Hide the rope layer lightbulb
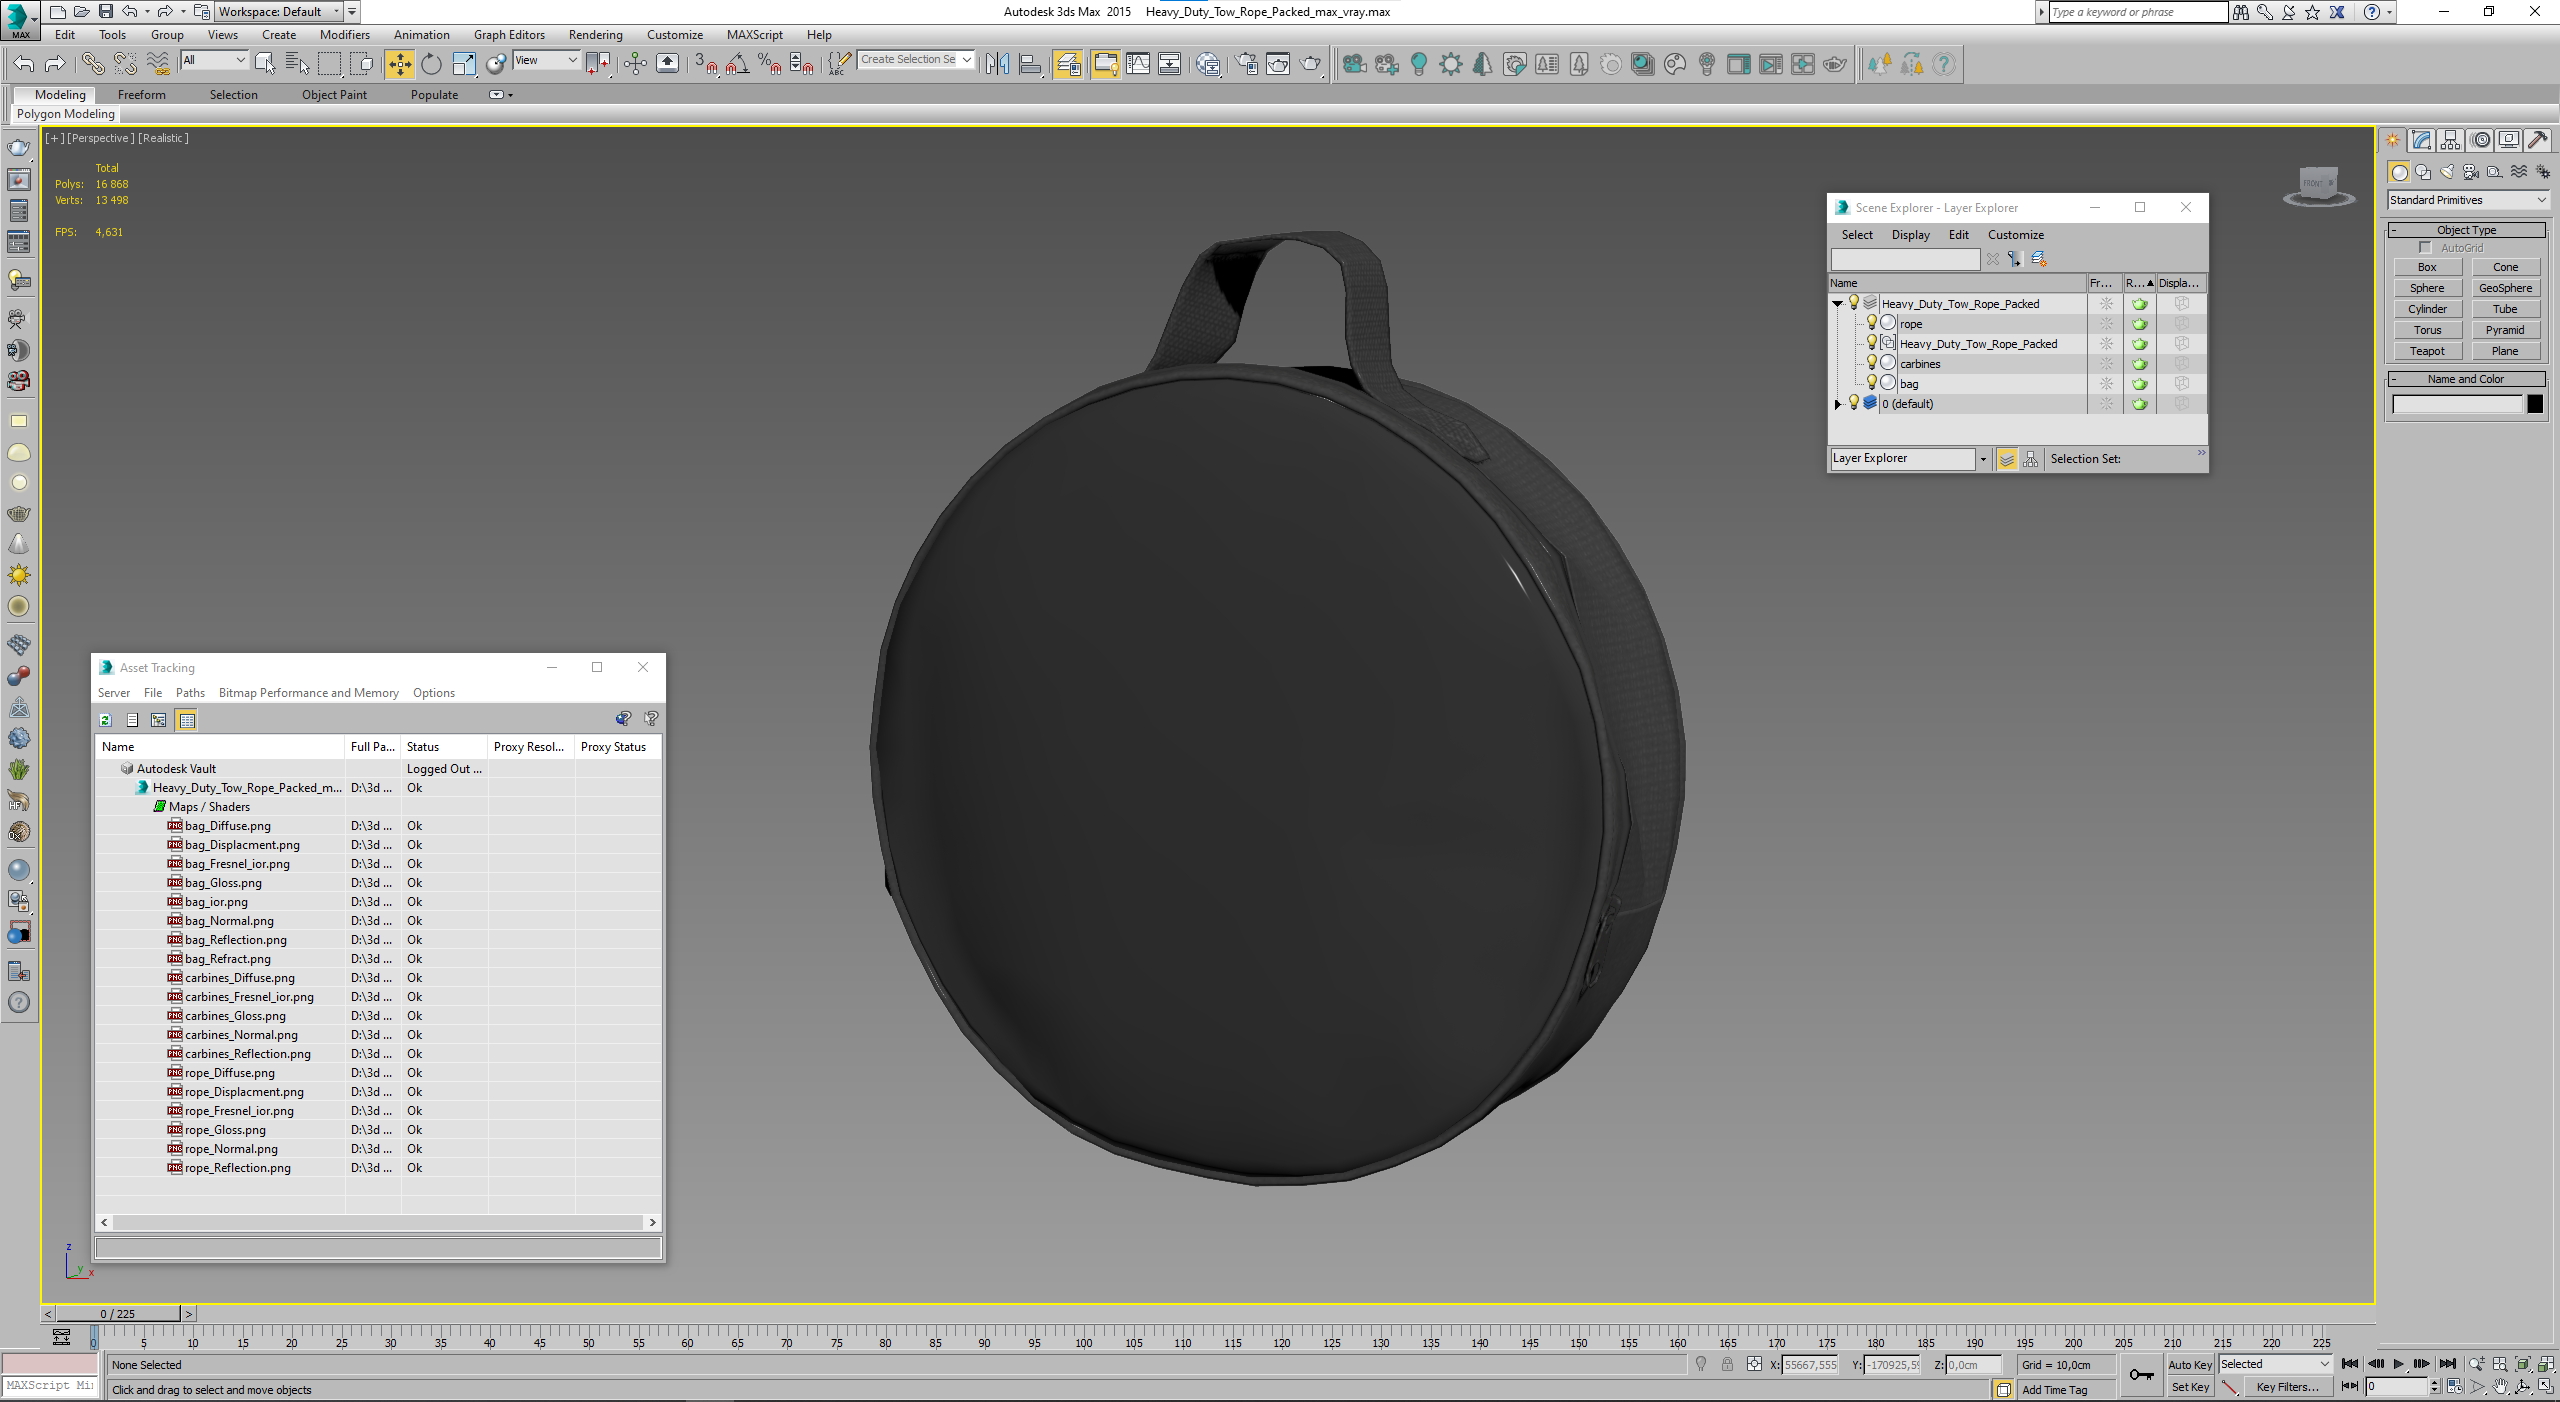 (x=1872, y=323)
